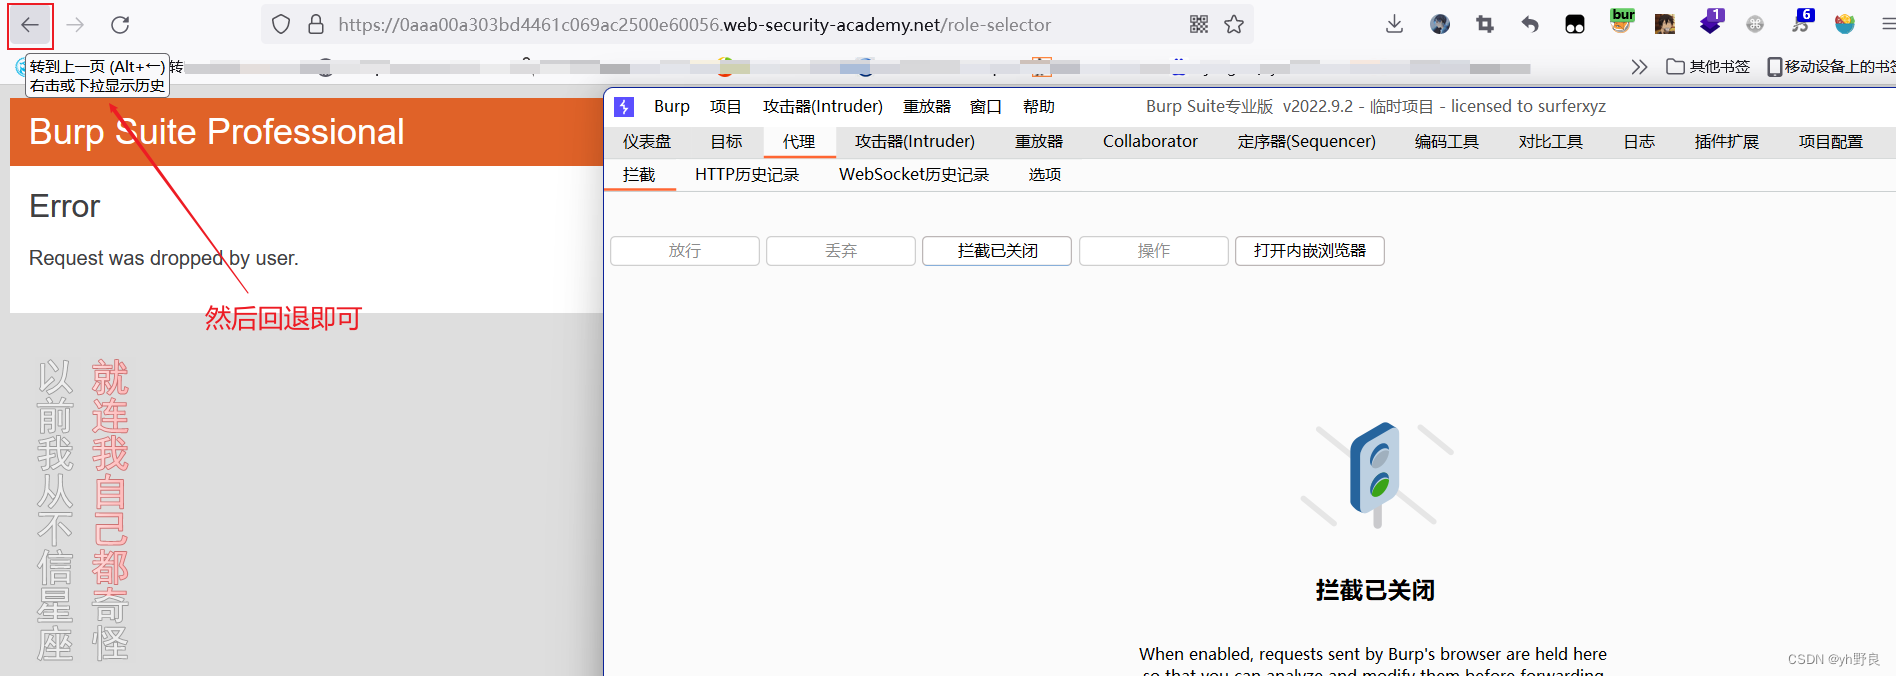Open the 项目 menu in Burp

click(725, 107)
